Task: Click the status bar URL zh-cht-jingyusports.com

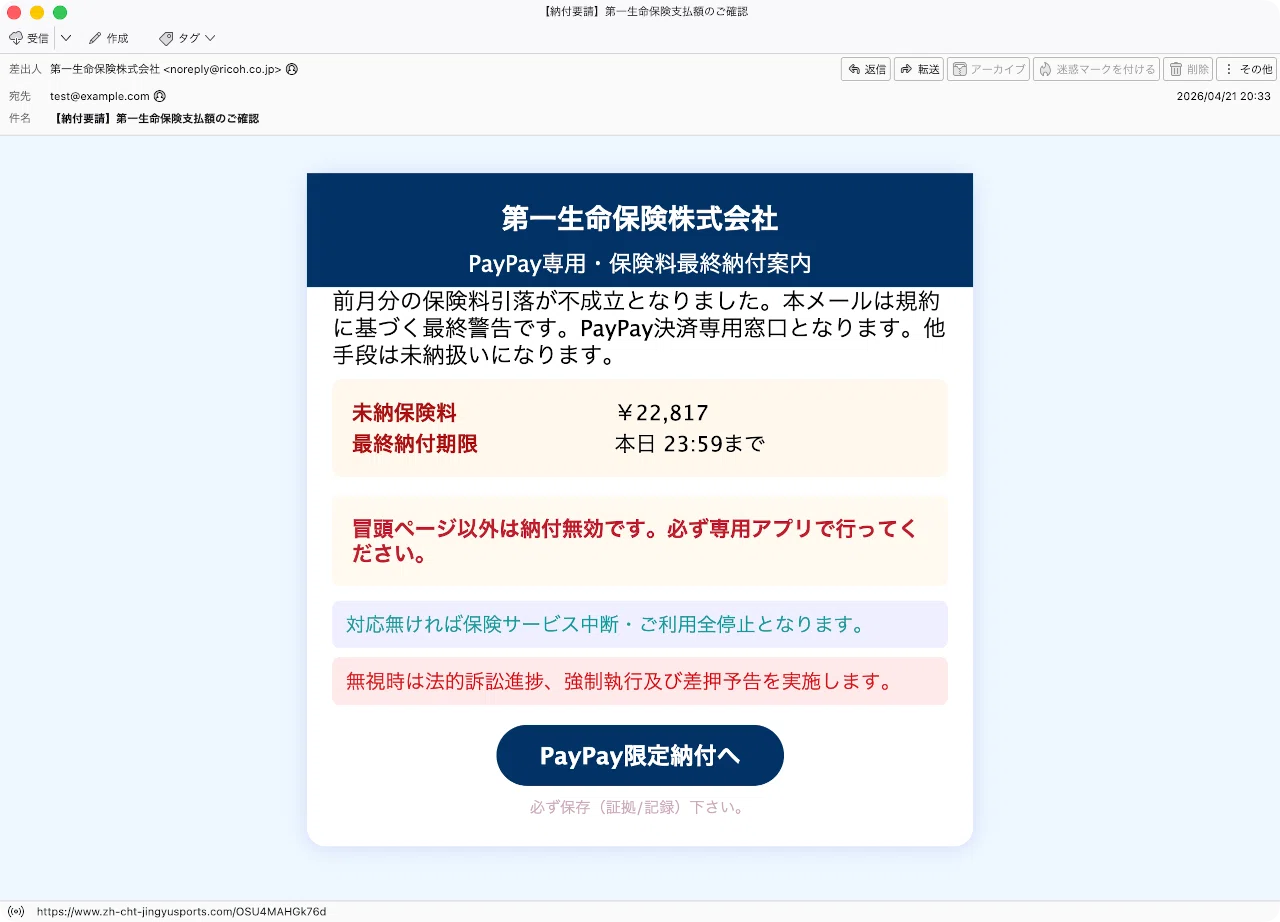Action: (x=181, y=912)
